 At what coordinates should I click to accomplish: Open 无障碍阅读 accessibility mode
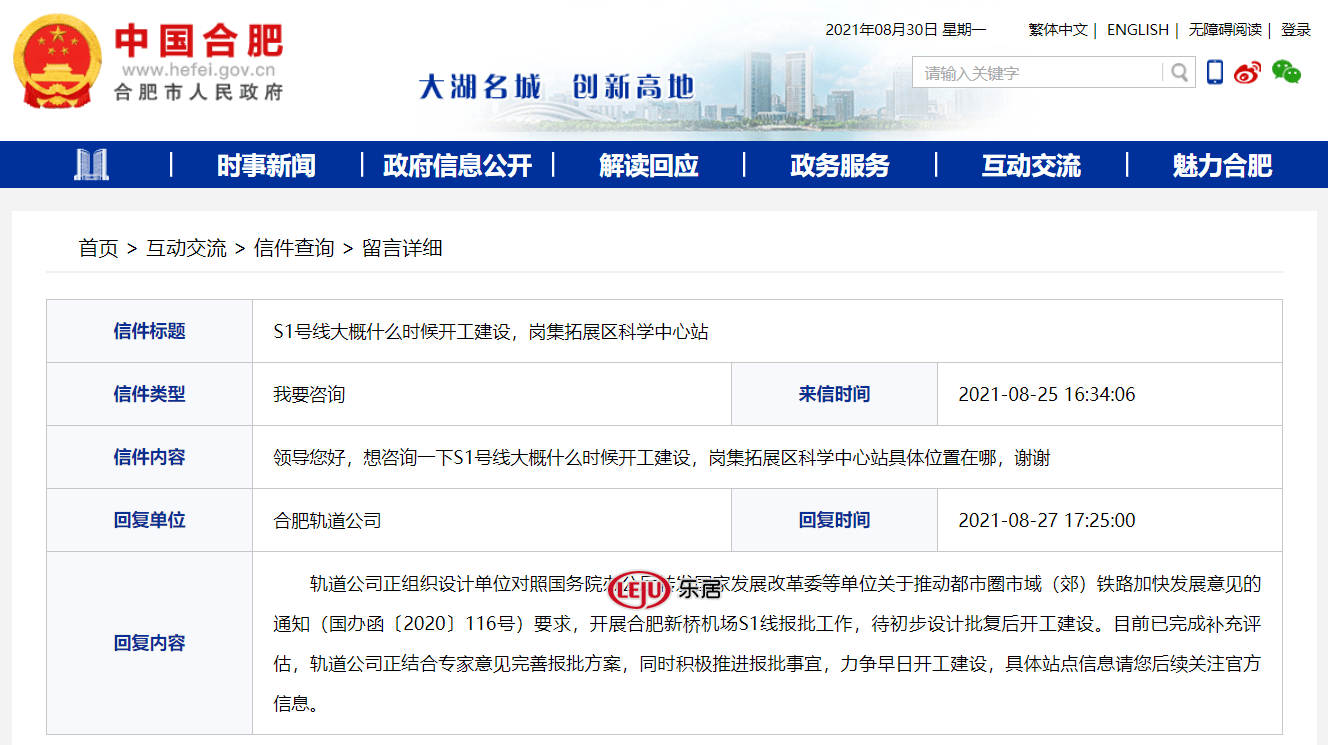pyautogui.click(x=1224, y=30)
